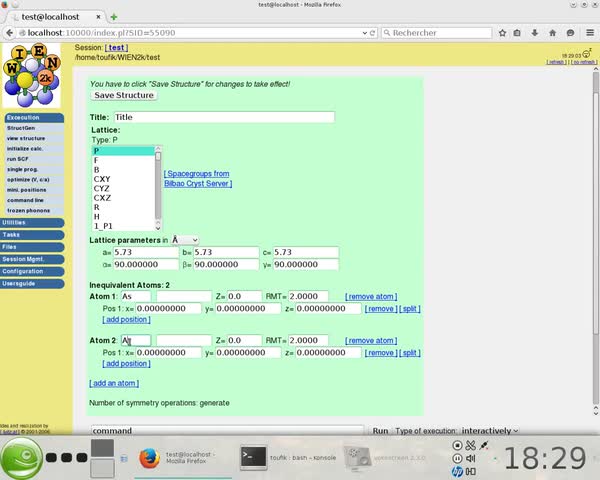Click the 18:29 taskbar clock
This screenshot has height=480, width=600.
point(545,458)
